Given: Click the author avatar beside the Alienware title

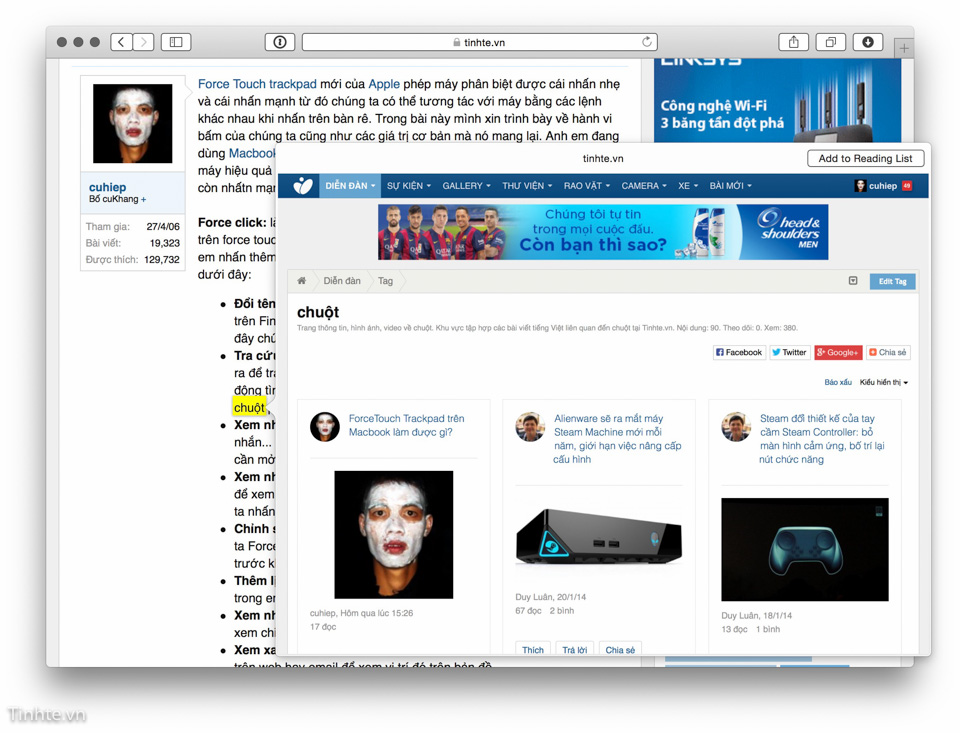Looking at the screenshot, I should pos(530,427).
